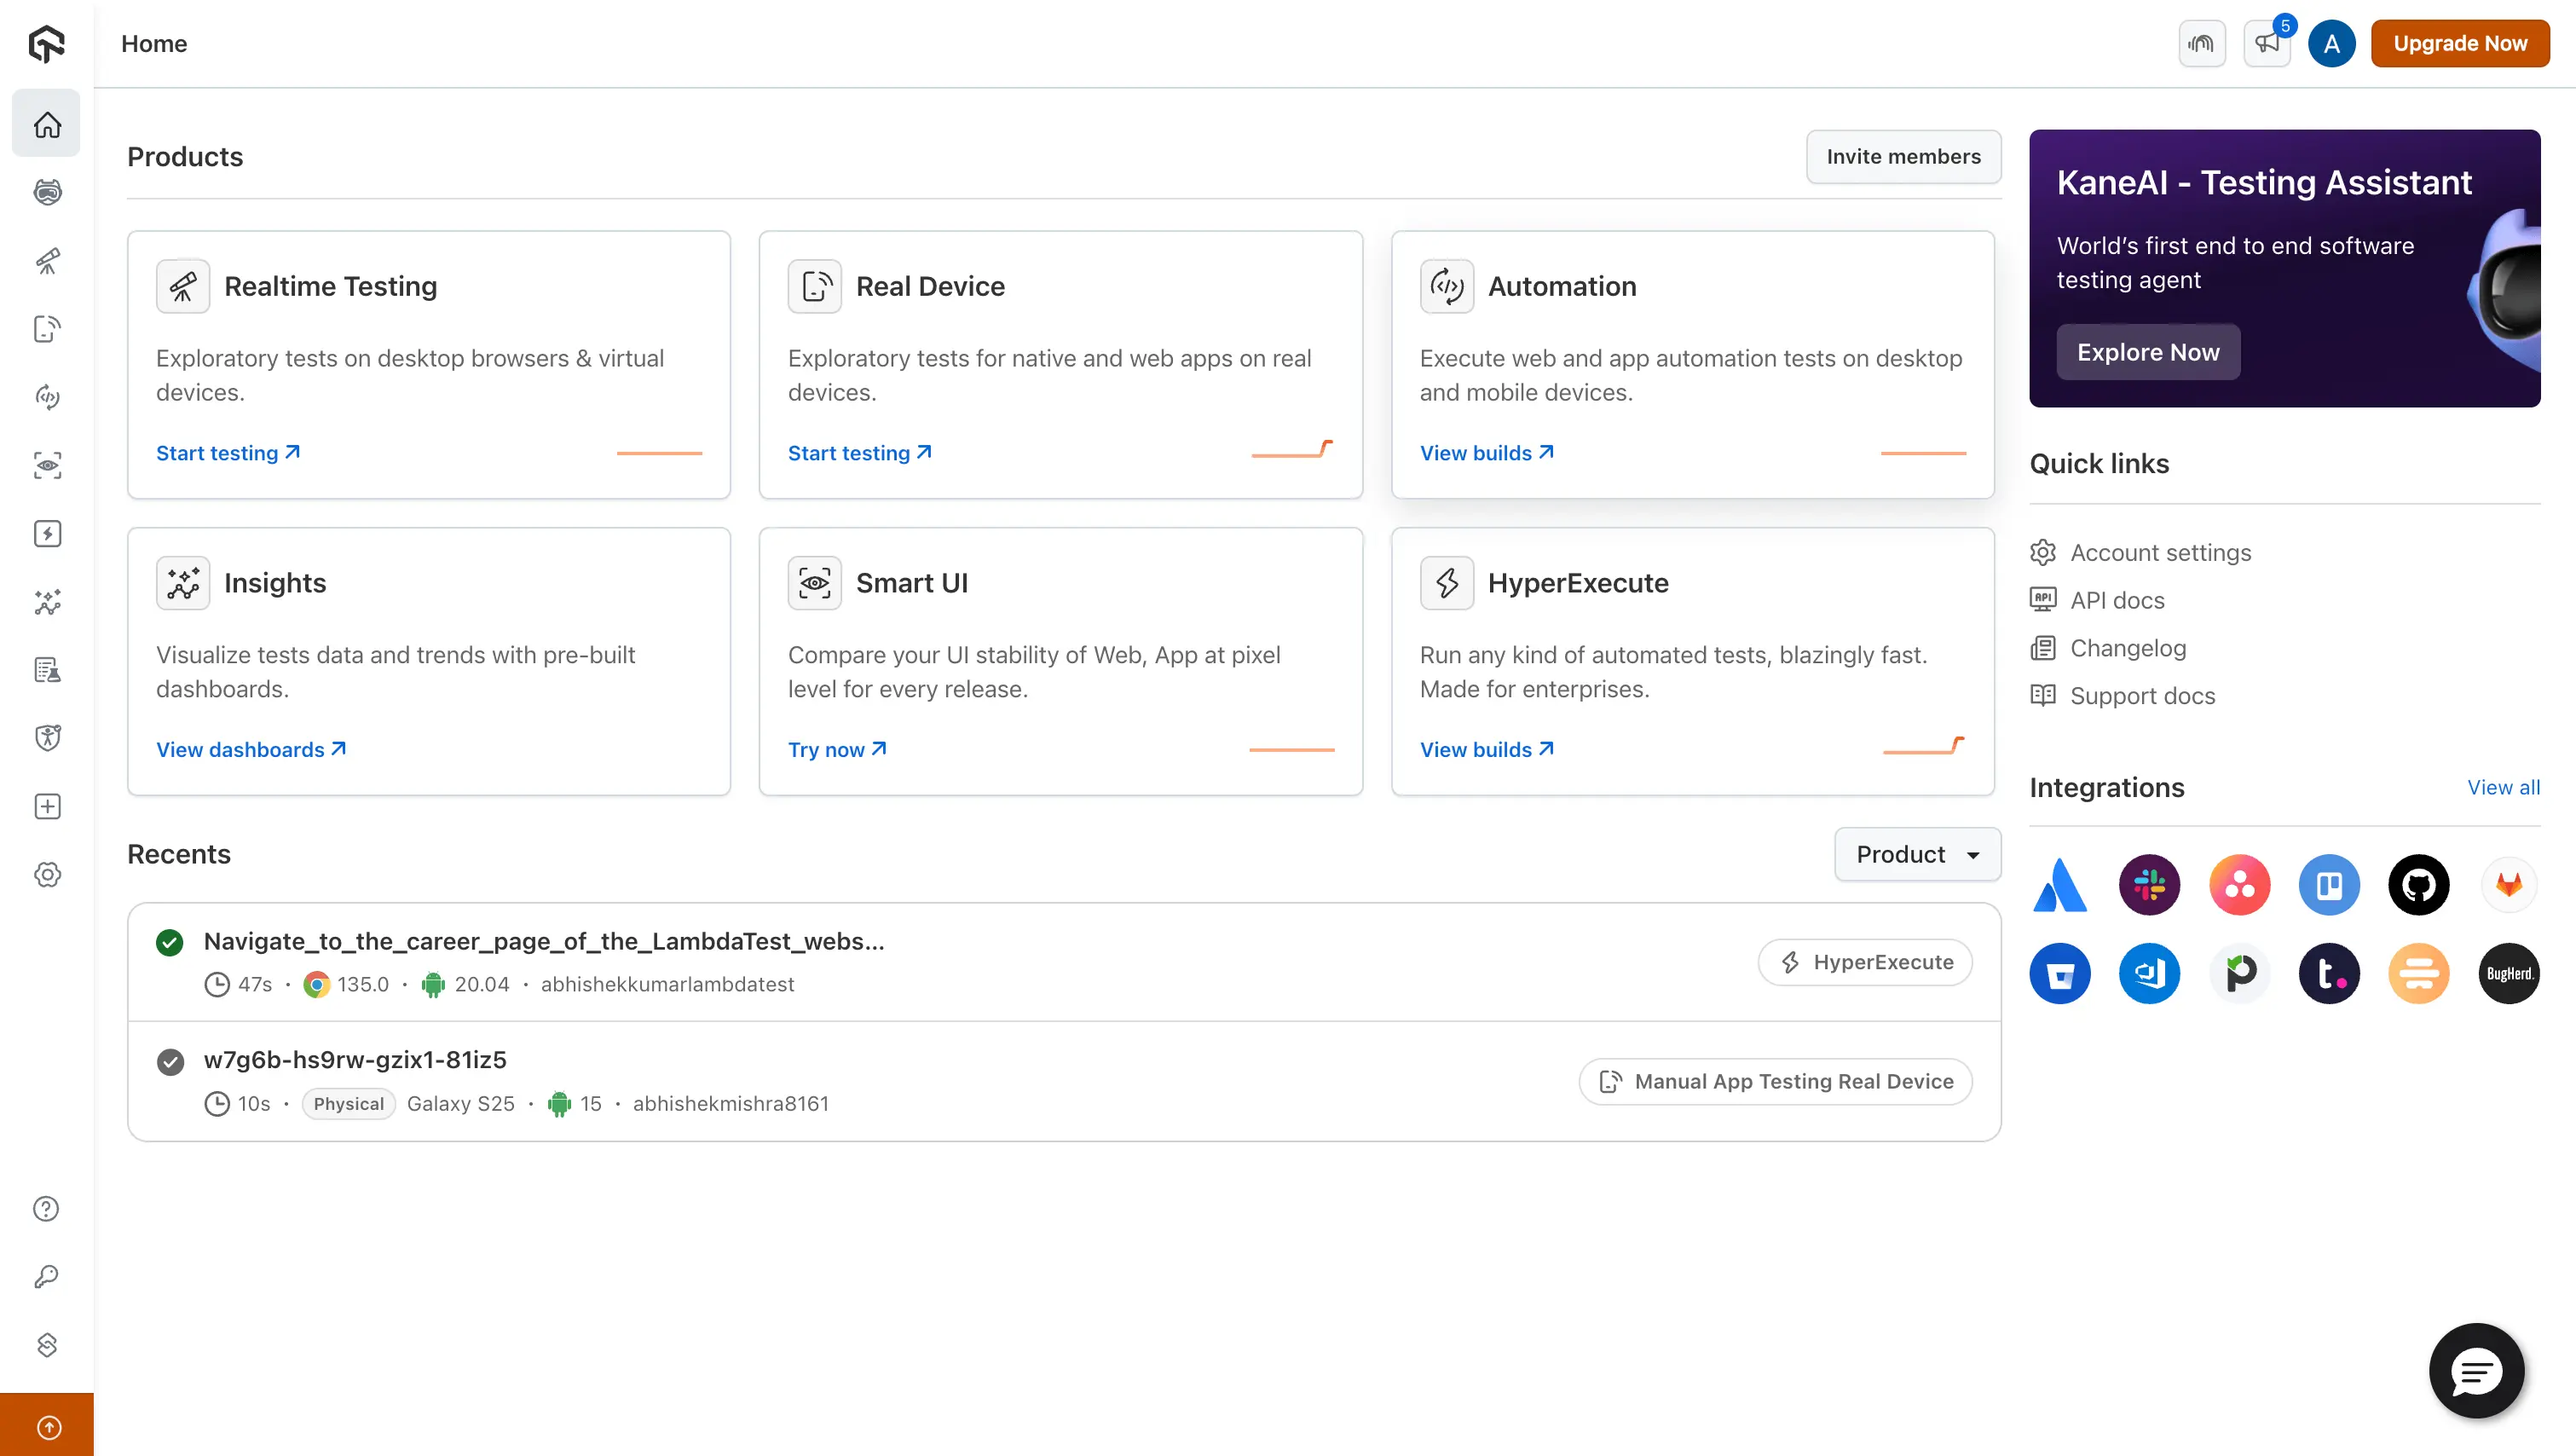Click the KaneAI robot sidebar icon
Image resolution: width=2576 pixels, height=1456 pixels.
(x=47, y=192)
